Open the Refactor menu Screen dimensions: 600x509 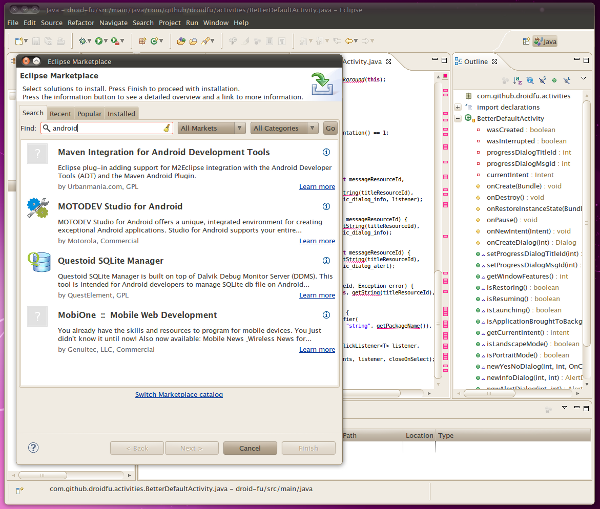pos(80,23)
